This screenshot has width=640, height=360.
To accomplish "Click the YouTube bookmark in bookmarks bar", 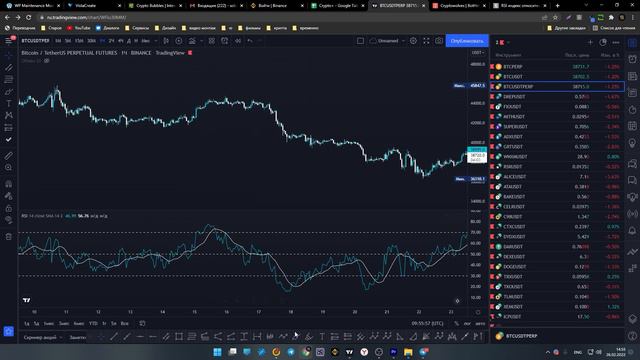I will click(x=78, y=28).
